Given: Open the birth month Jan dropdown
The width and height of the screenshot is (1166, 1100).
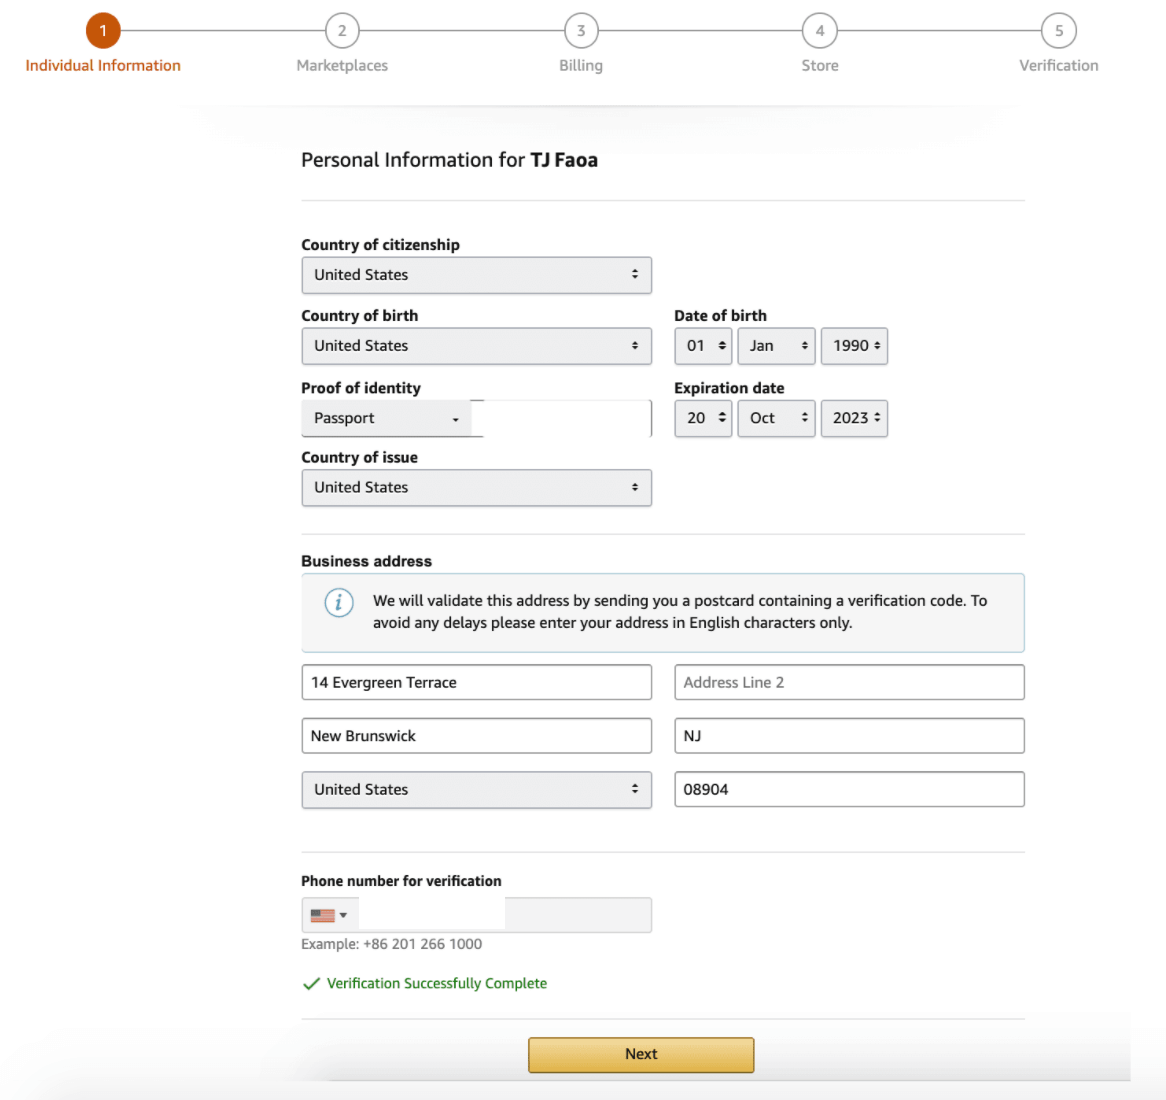Looking at the screenshot, I should 776,346.
